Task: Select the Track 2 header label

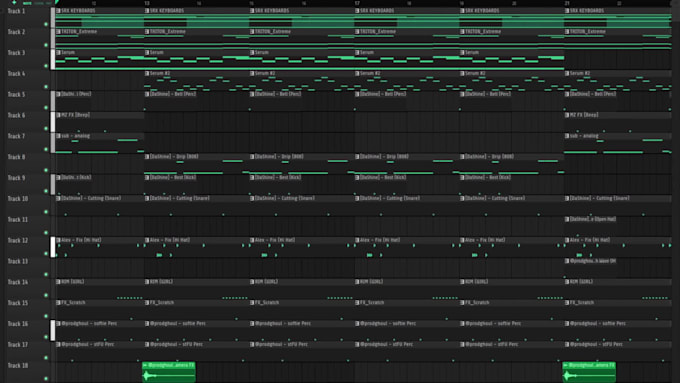Action: (16, 32)
